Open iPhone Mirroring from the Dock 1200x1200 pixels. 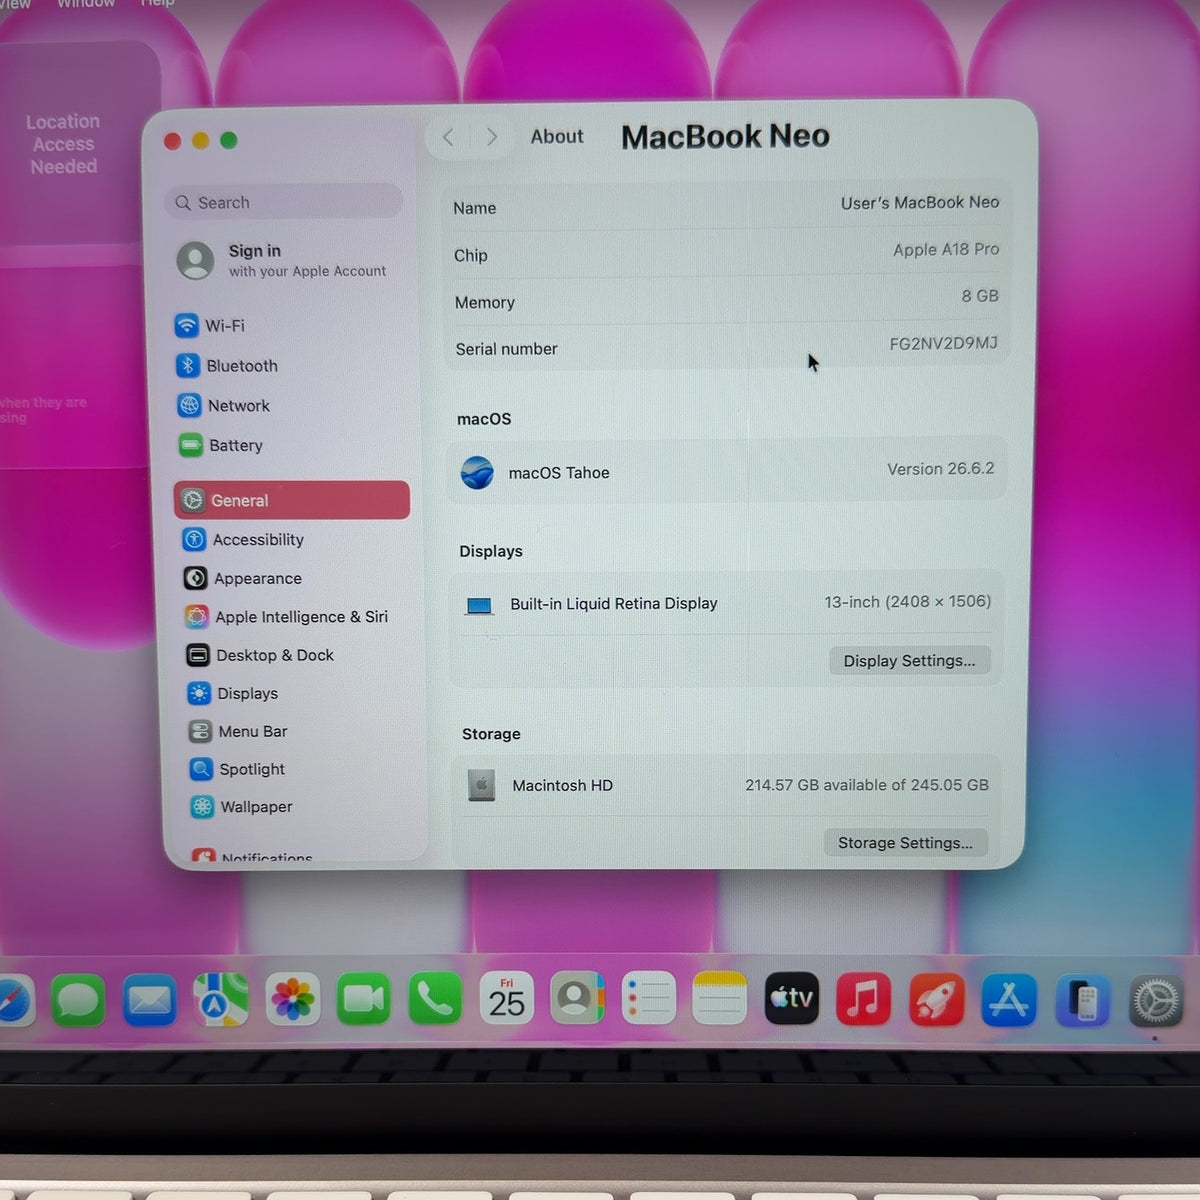[x=1083, y=1000]
